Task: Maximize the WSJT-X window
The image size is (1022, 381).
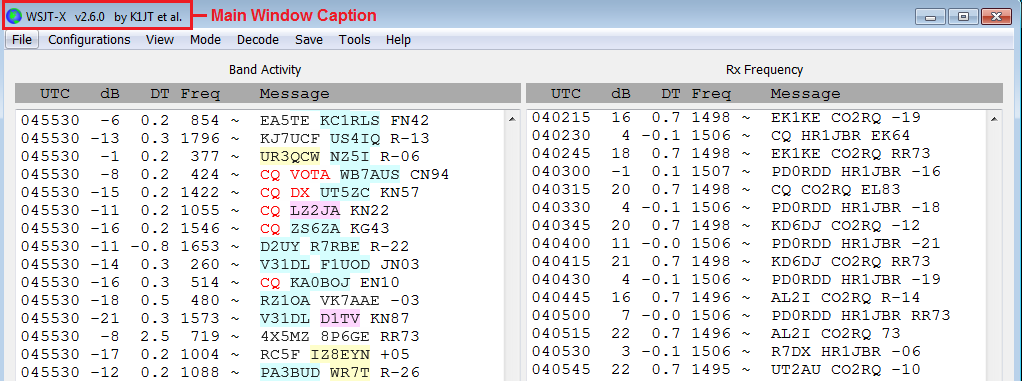Action: click(963, 18)
